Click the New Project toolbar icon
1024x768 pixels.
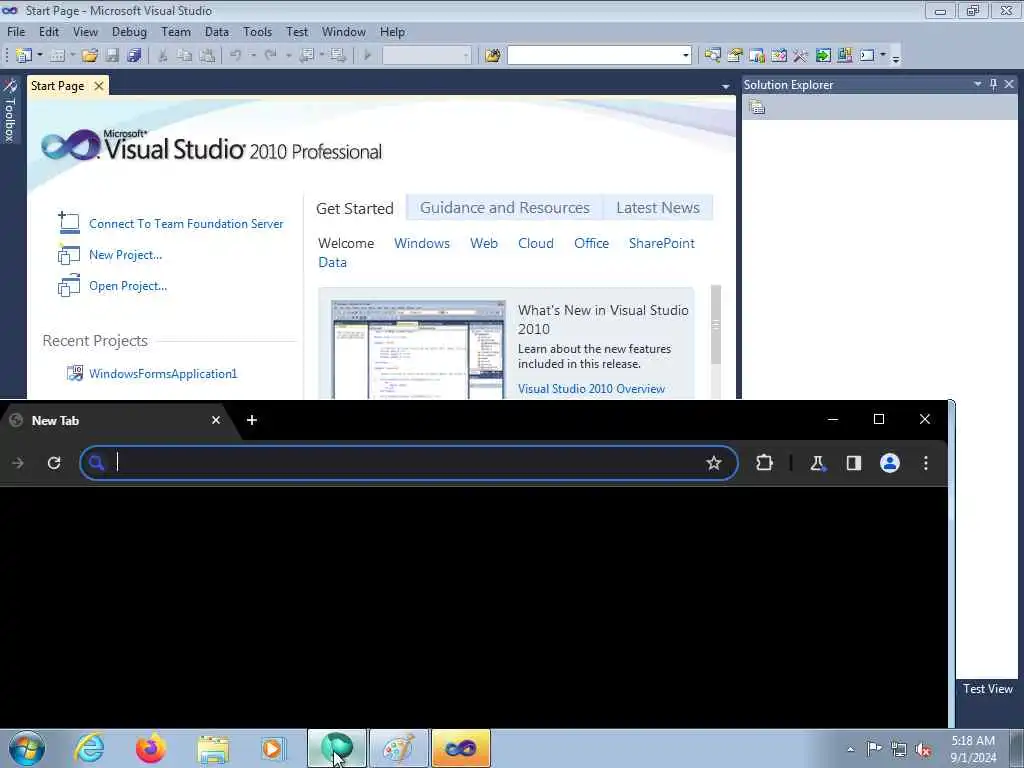(24, 56)
